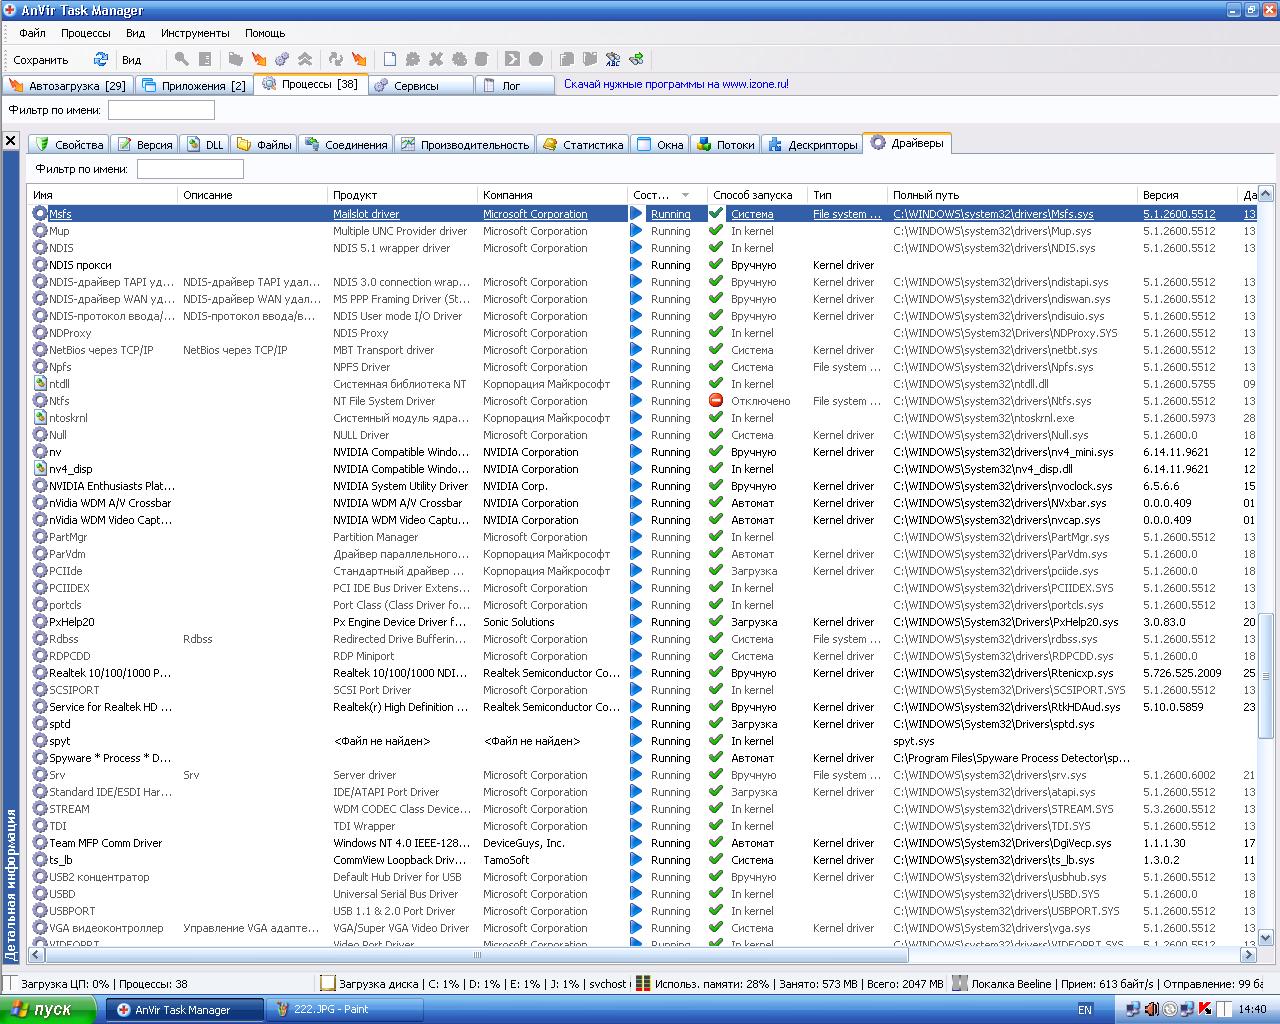Click the Сохранить toolbar button
The image size is (1280, 1024).
click(41, 60)
